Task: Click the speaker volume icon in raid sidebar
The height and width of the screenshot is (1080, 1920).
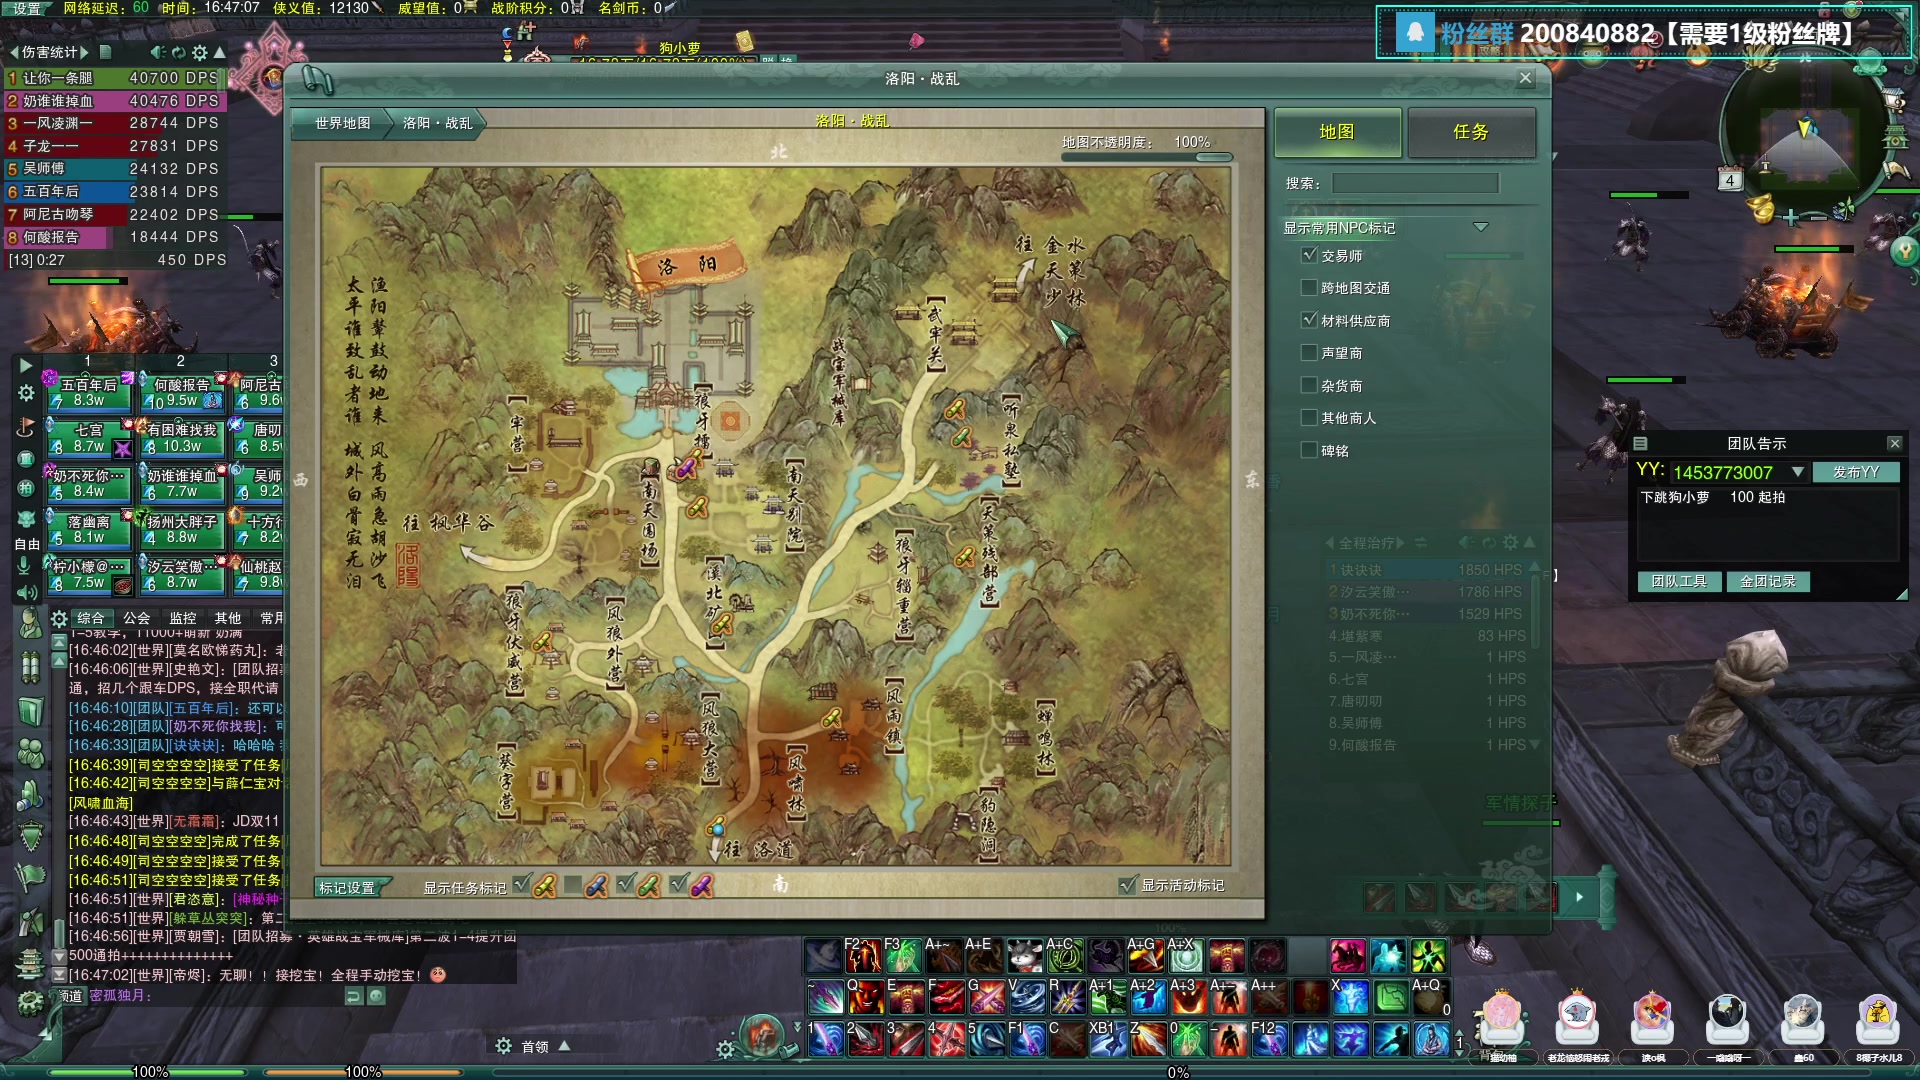Action: [x=27, y=592]
